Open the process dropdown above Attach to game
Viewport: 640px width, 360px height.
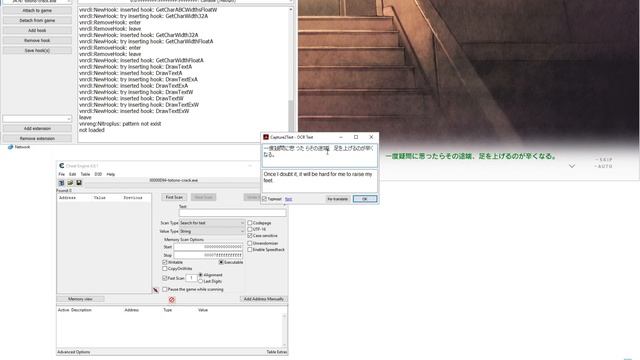click(x=37, y=1)
